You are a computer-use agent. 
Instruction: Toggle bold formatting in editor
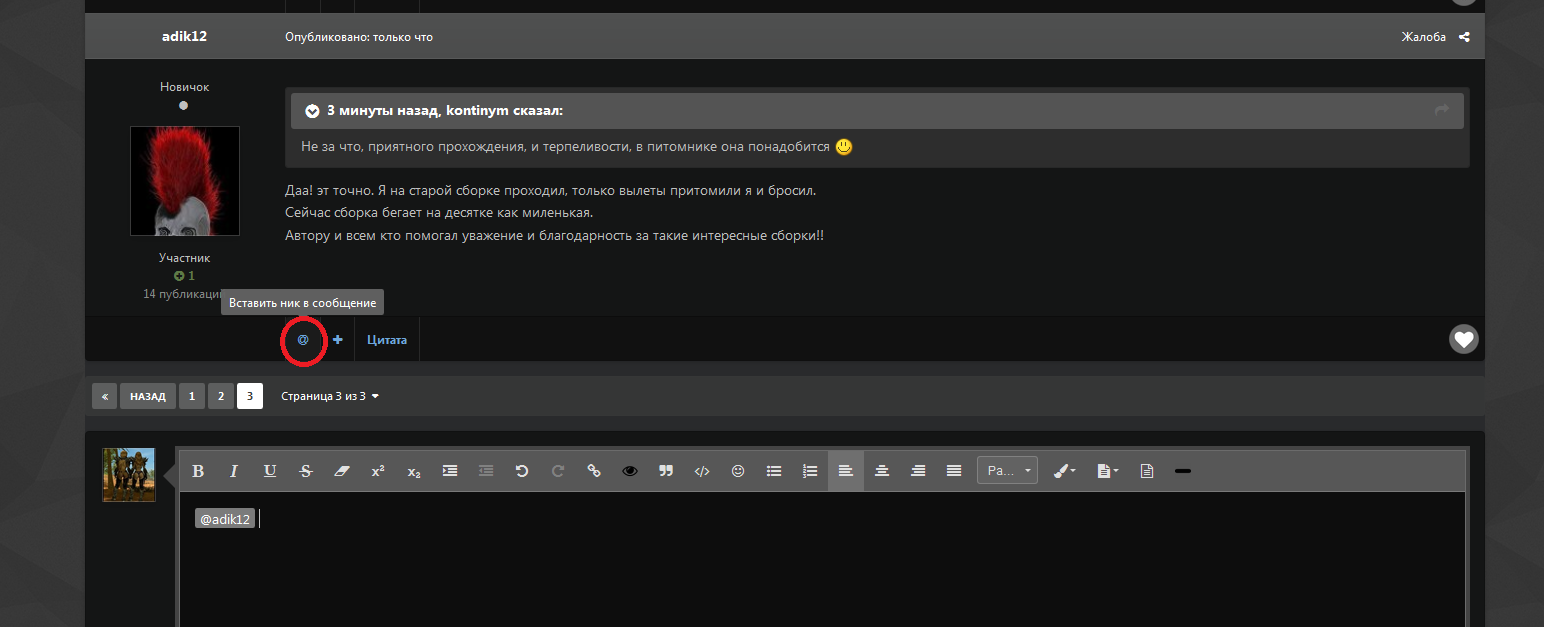coord(198,471)
